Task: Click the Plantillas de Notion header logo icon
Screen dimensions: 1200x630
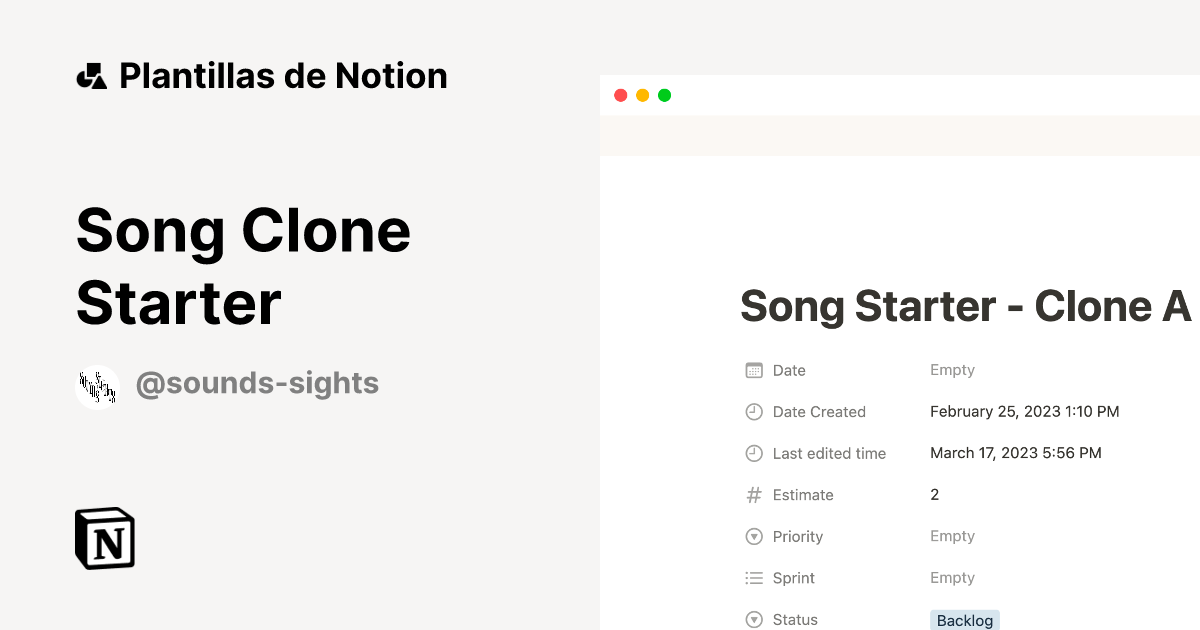Action: [x=92, y=75]
